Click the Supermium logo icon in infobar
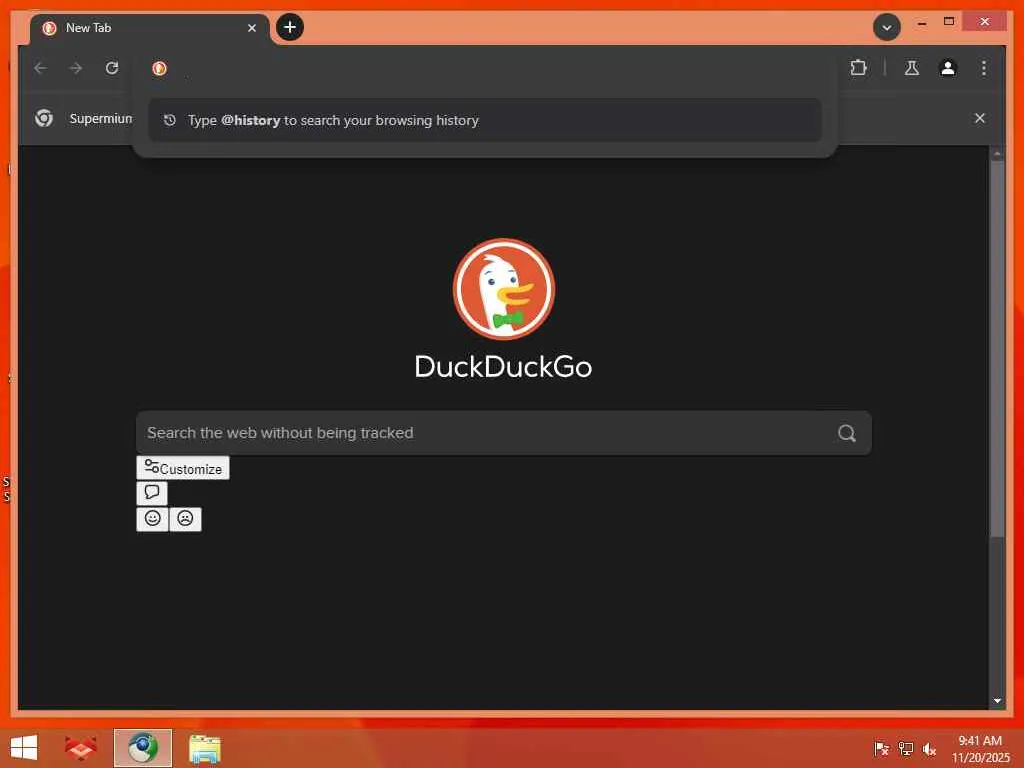 point(44,118)
